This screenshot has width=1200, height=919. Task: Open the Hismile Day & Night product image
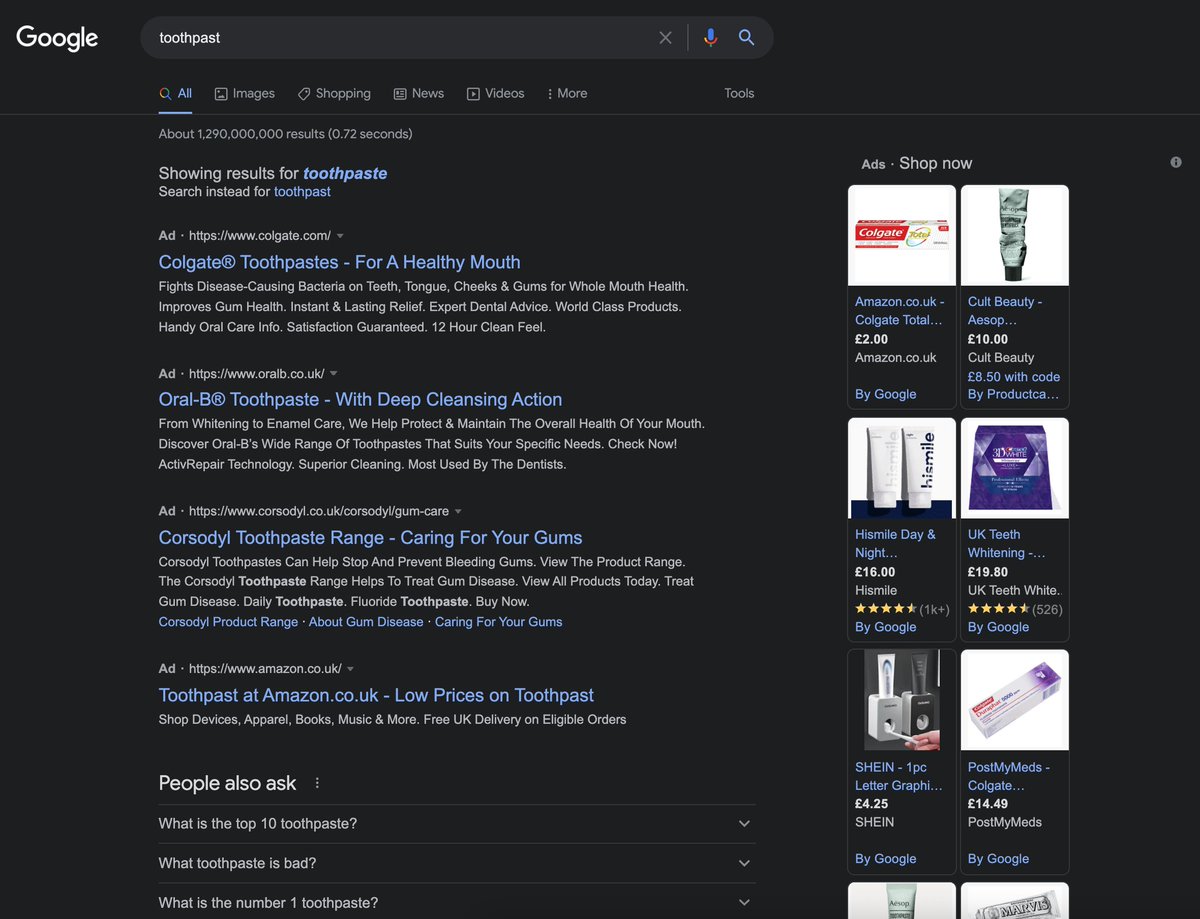click(x=902, y=468)
